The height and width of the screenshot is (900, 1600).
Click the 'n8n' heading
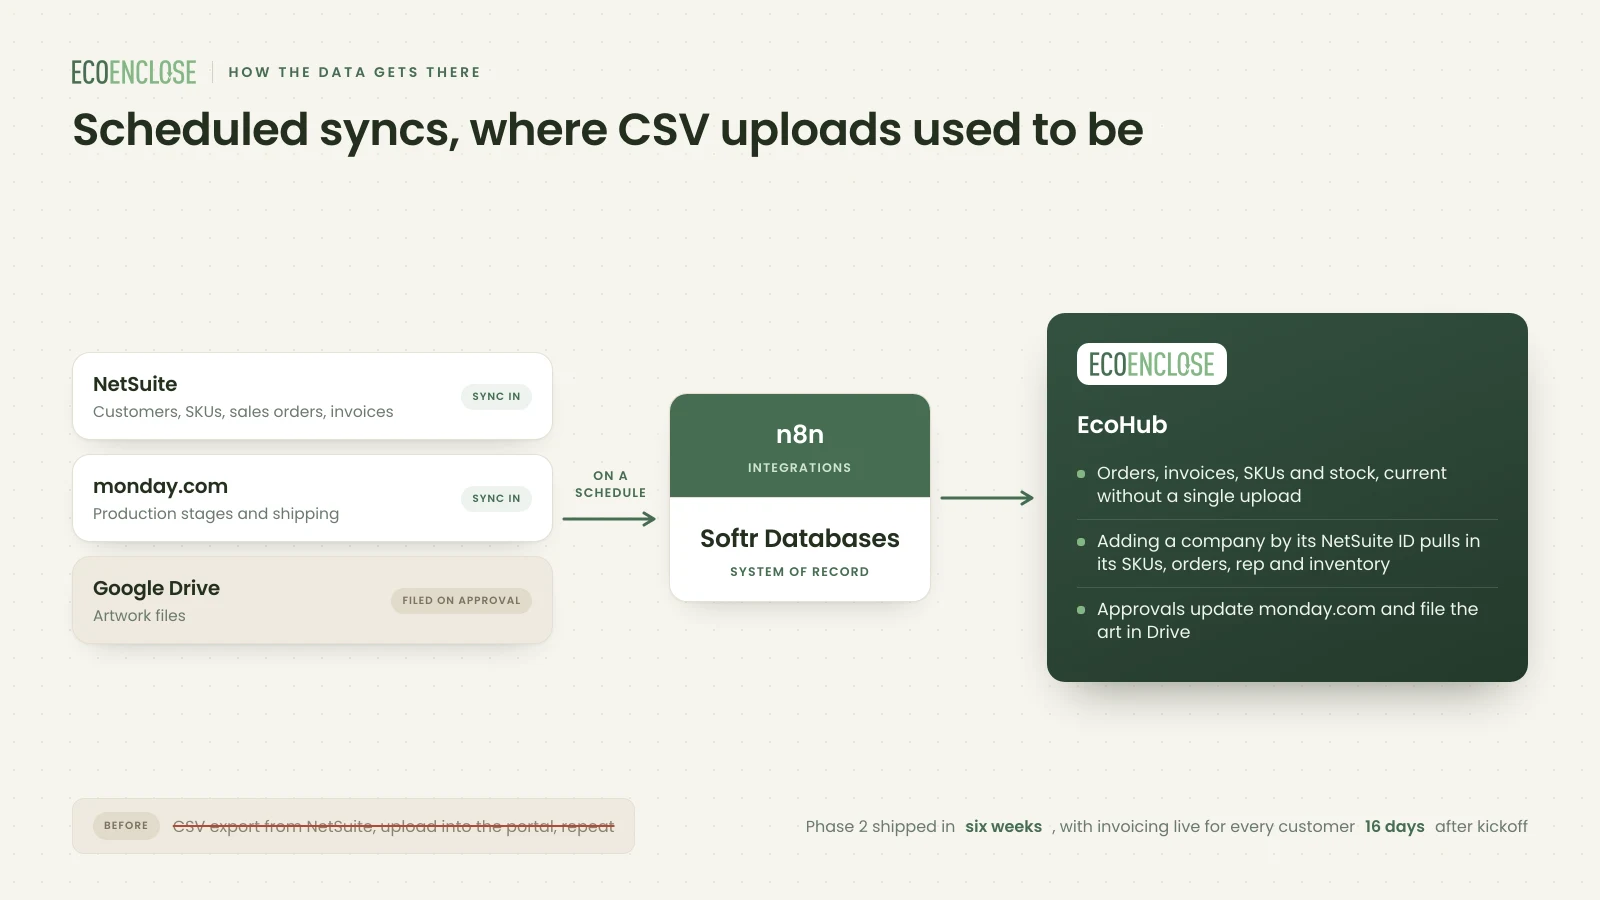(800, 434)
